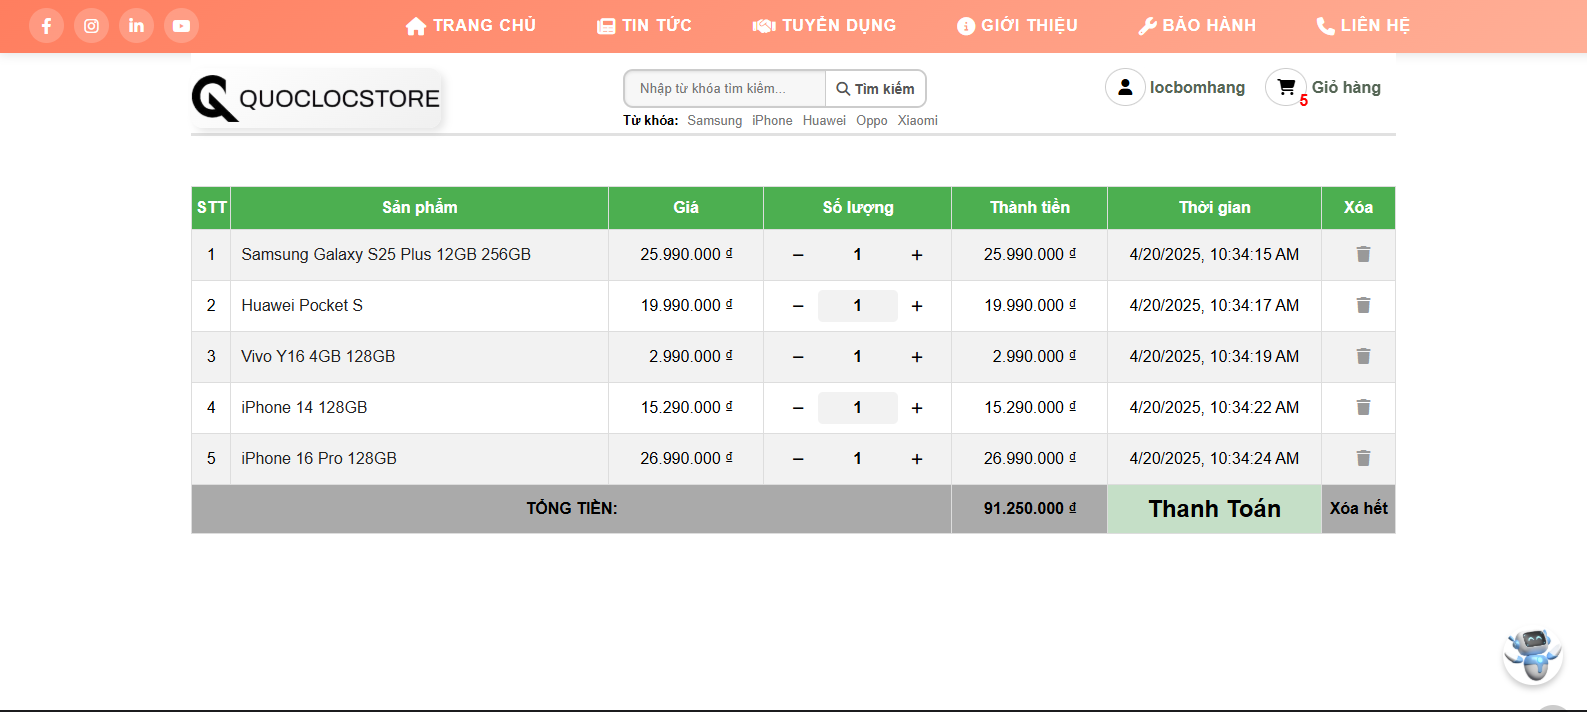The image size is (1587, 712).
Task: Increase quantity of Huawei Pocket S
Action: click(917, 306)
